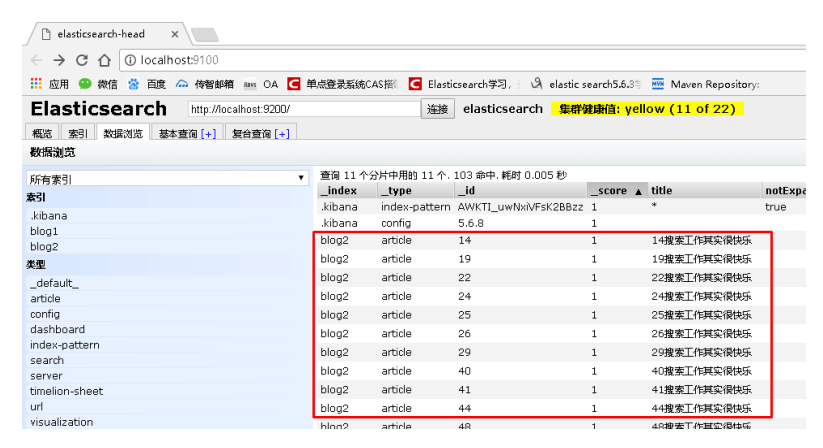Open the blog2 article row id 44
823x448 pixels.
[x=562, y=408]
